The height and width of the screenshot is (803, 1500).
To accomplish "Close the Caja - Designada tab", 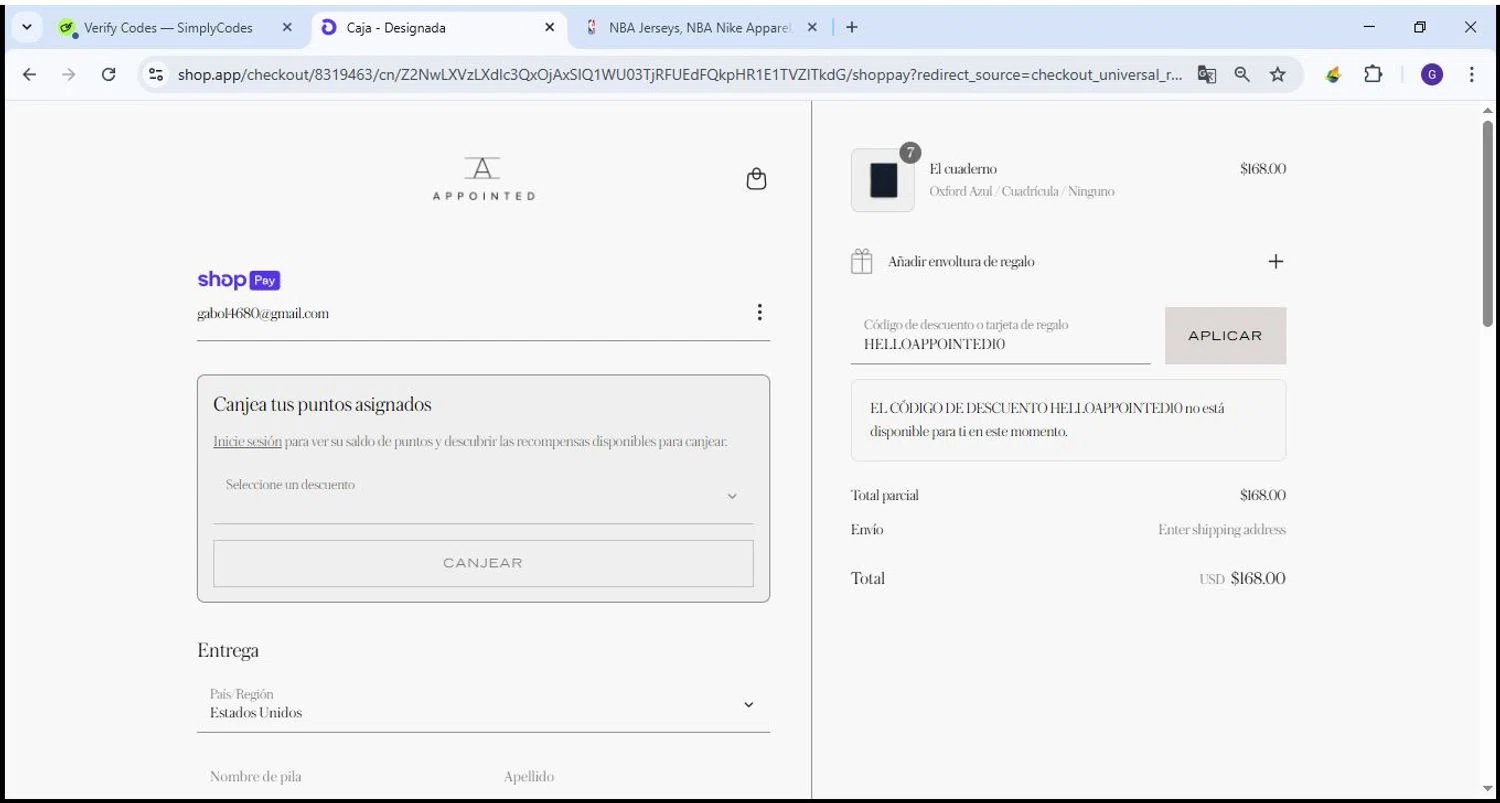I will (549, 28).
